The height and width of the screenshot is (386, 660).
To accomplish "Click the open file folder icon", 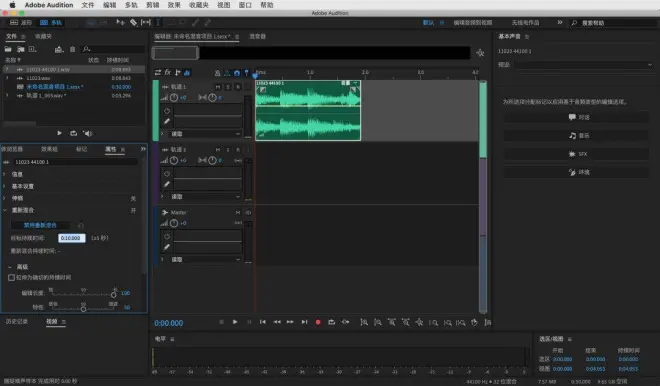I will (x=8, y=49).
